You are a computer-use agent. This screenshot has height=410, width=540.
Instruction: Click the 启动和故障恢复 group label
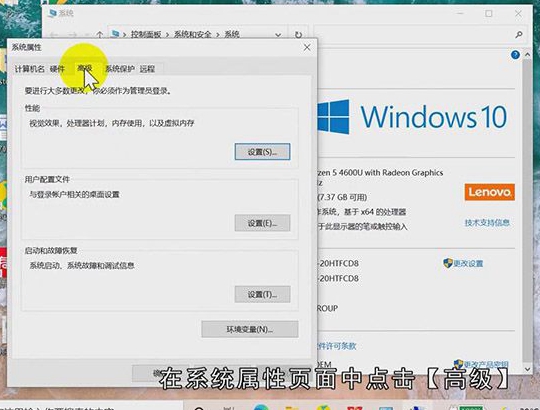(x=51, y=251)
